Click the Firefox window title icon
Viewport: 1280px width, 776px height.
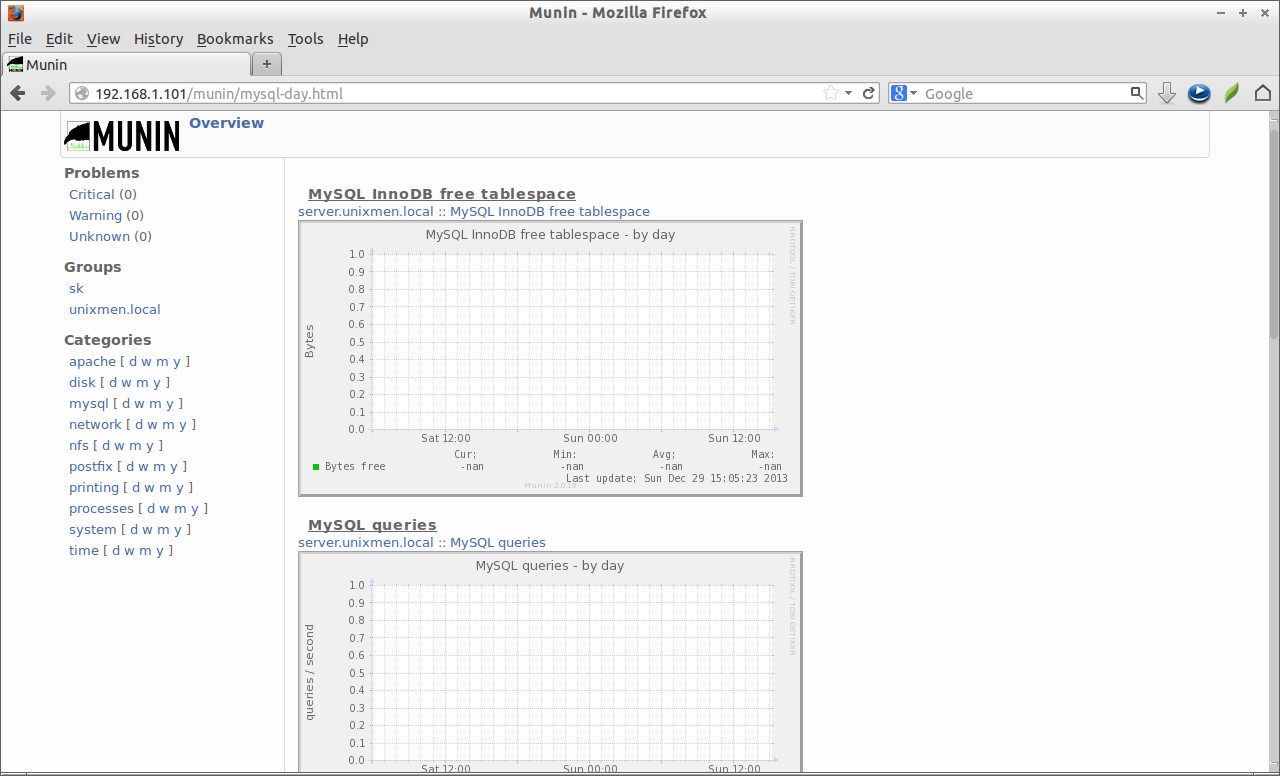tap(15, 13)
